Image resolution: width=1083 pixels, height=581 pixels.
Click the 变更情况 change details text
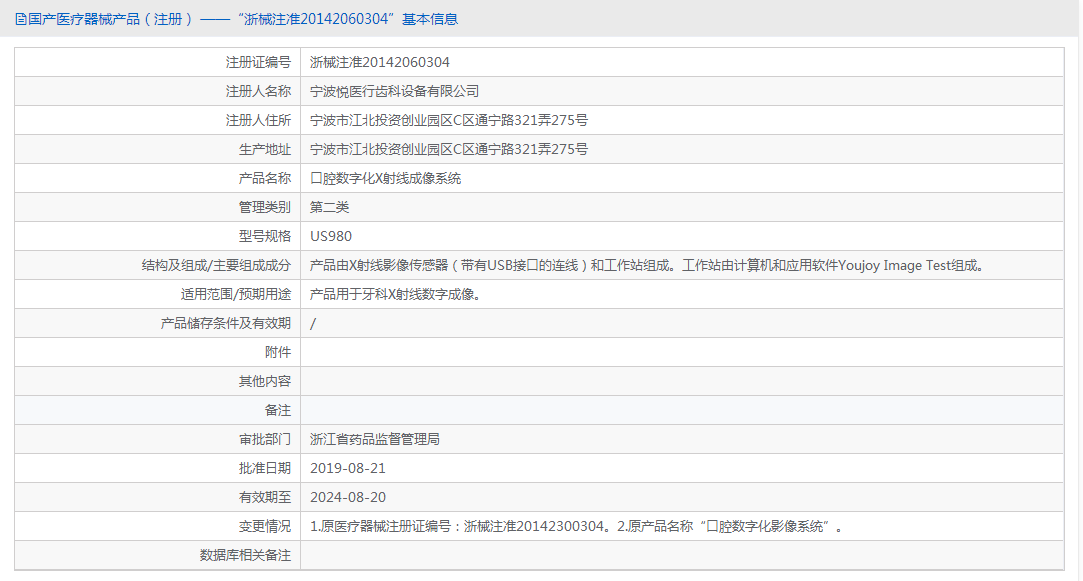pyautogui.click(x=577, y=526)
